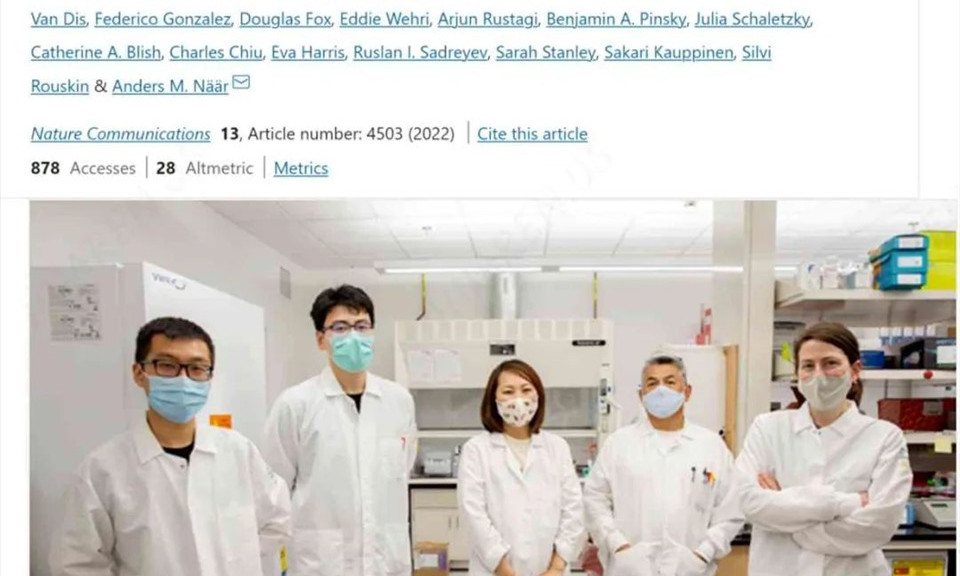960x576 pixels.
Task: Open author Ruslan I. Sadreyev
Action: pyautogui.click(x=421, y=53)
